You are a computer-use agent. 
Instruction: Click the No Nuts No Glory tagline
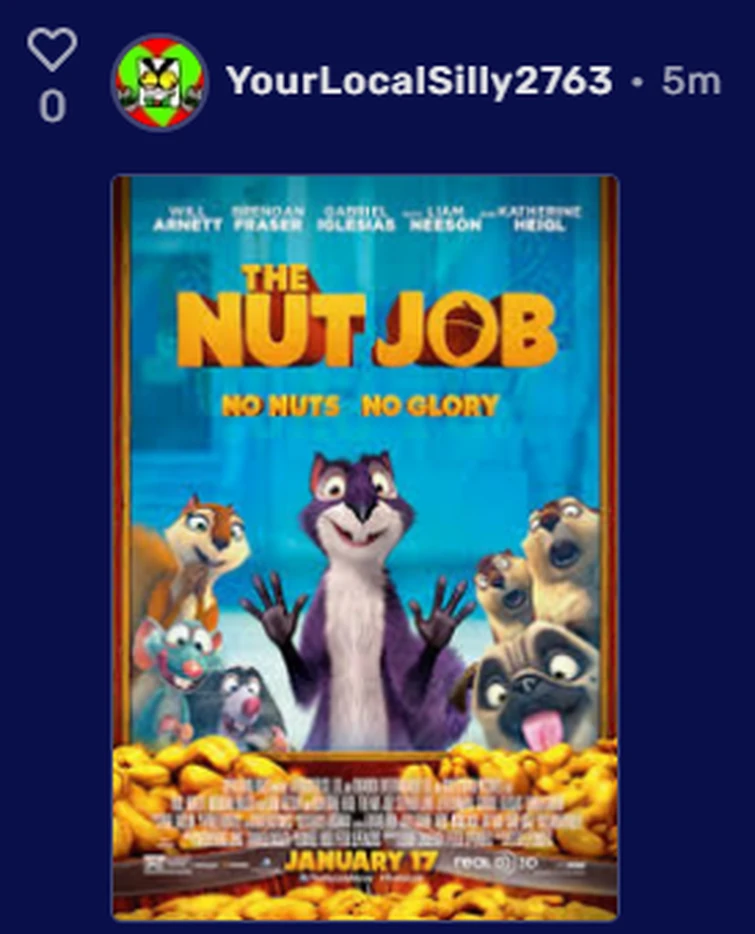tap(359, 406)
